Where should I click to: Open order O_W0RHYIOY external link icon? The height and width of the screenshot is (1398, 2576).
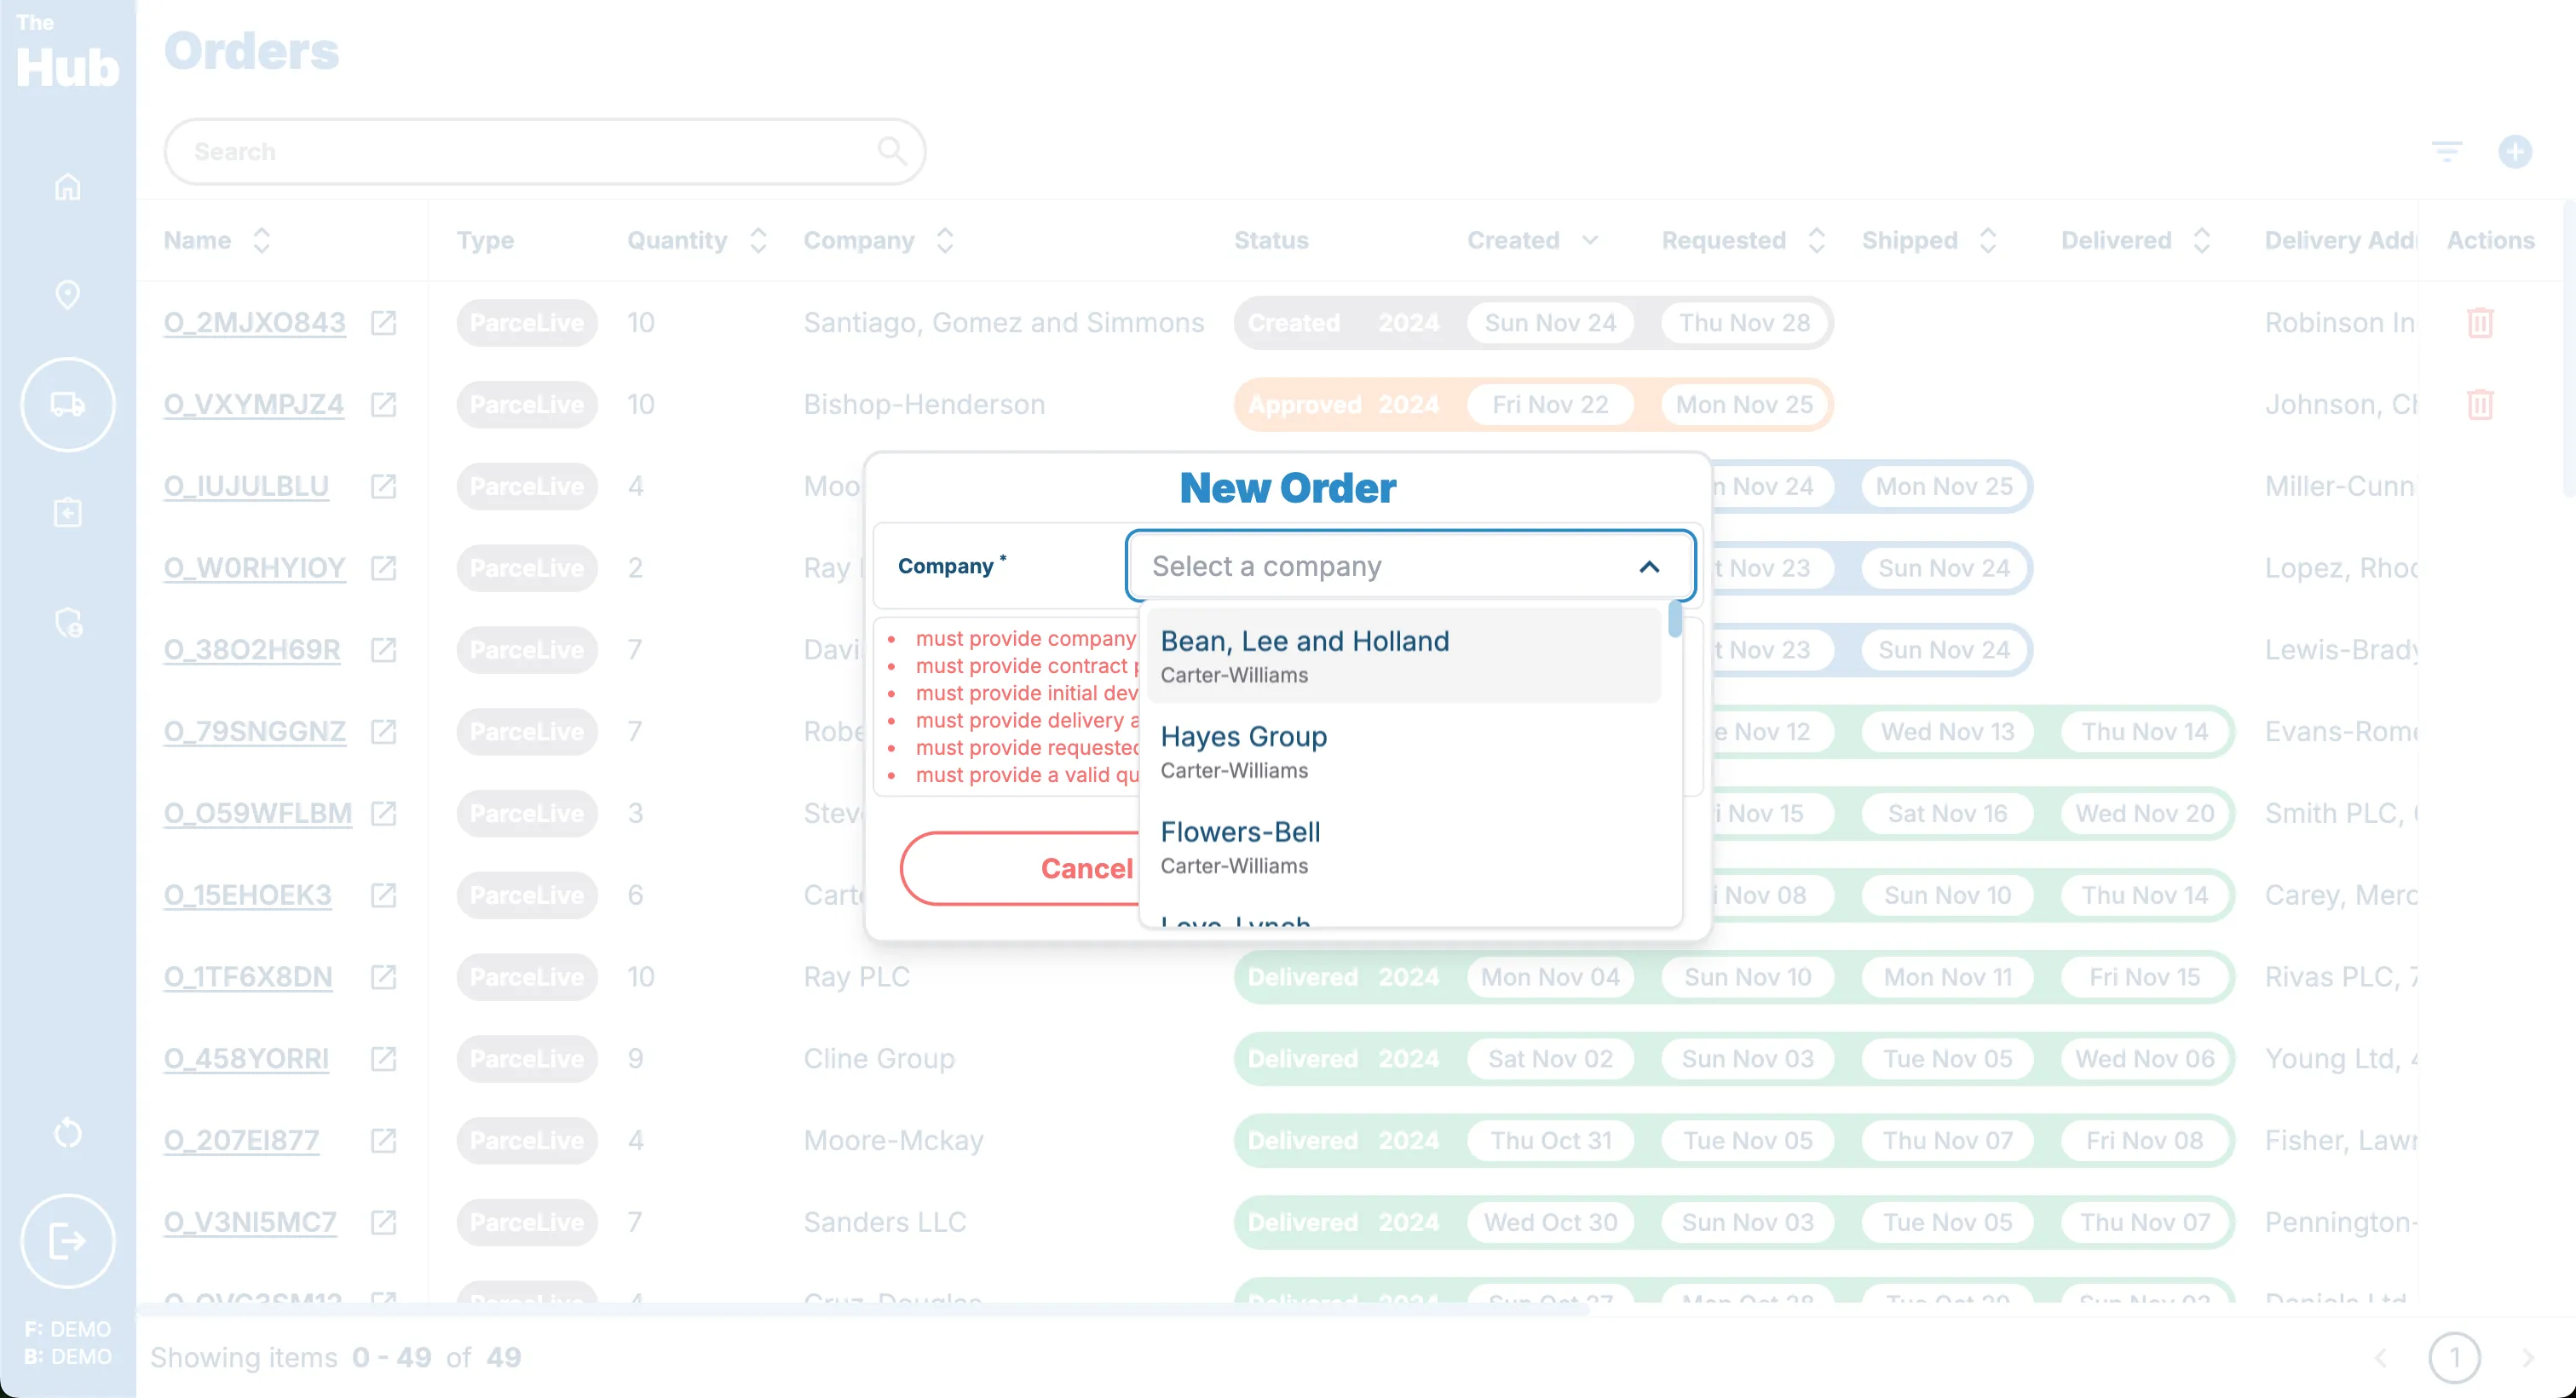(384, 568)
